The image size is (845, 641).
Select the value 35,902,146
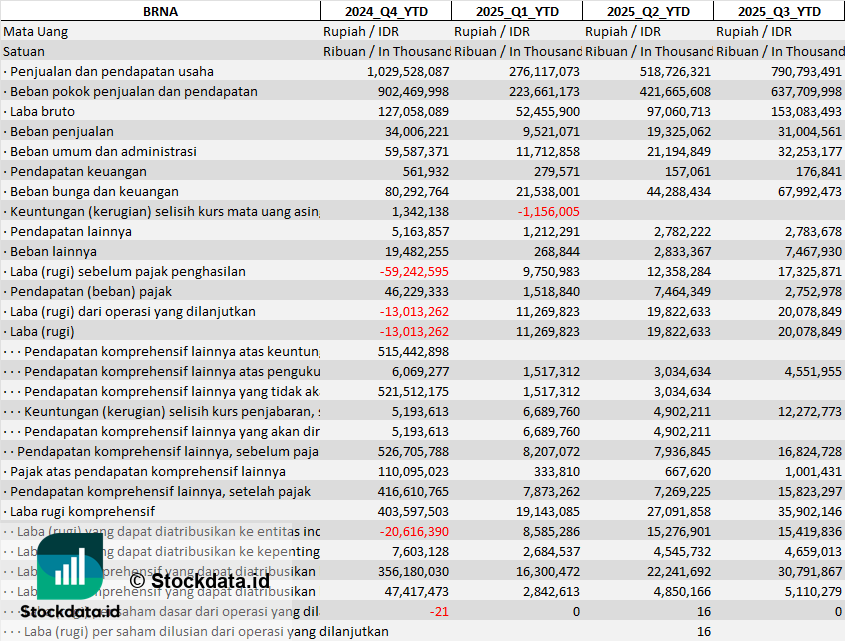coord(809,511)
